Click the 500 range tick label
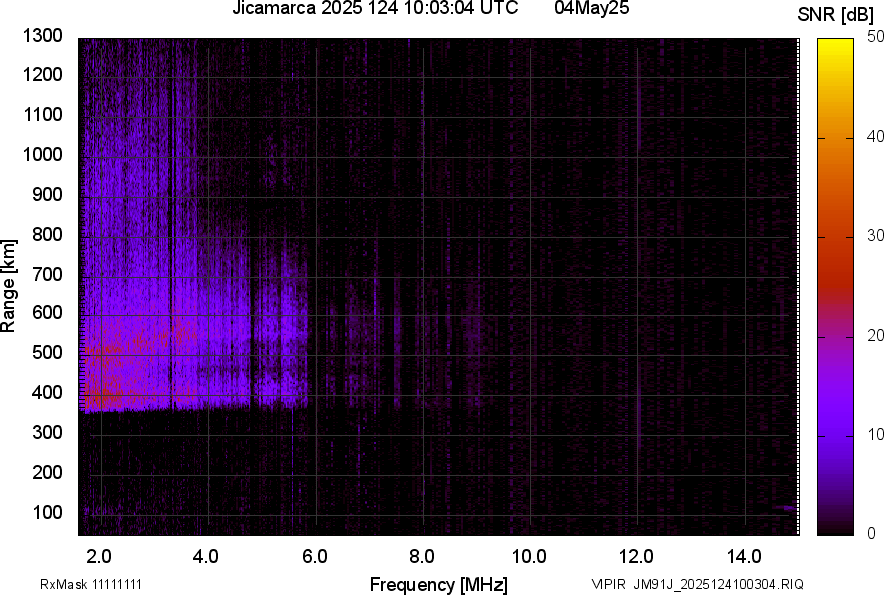 coord(47,353)
